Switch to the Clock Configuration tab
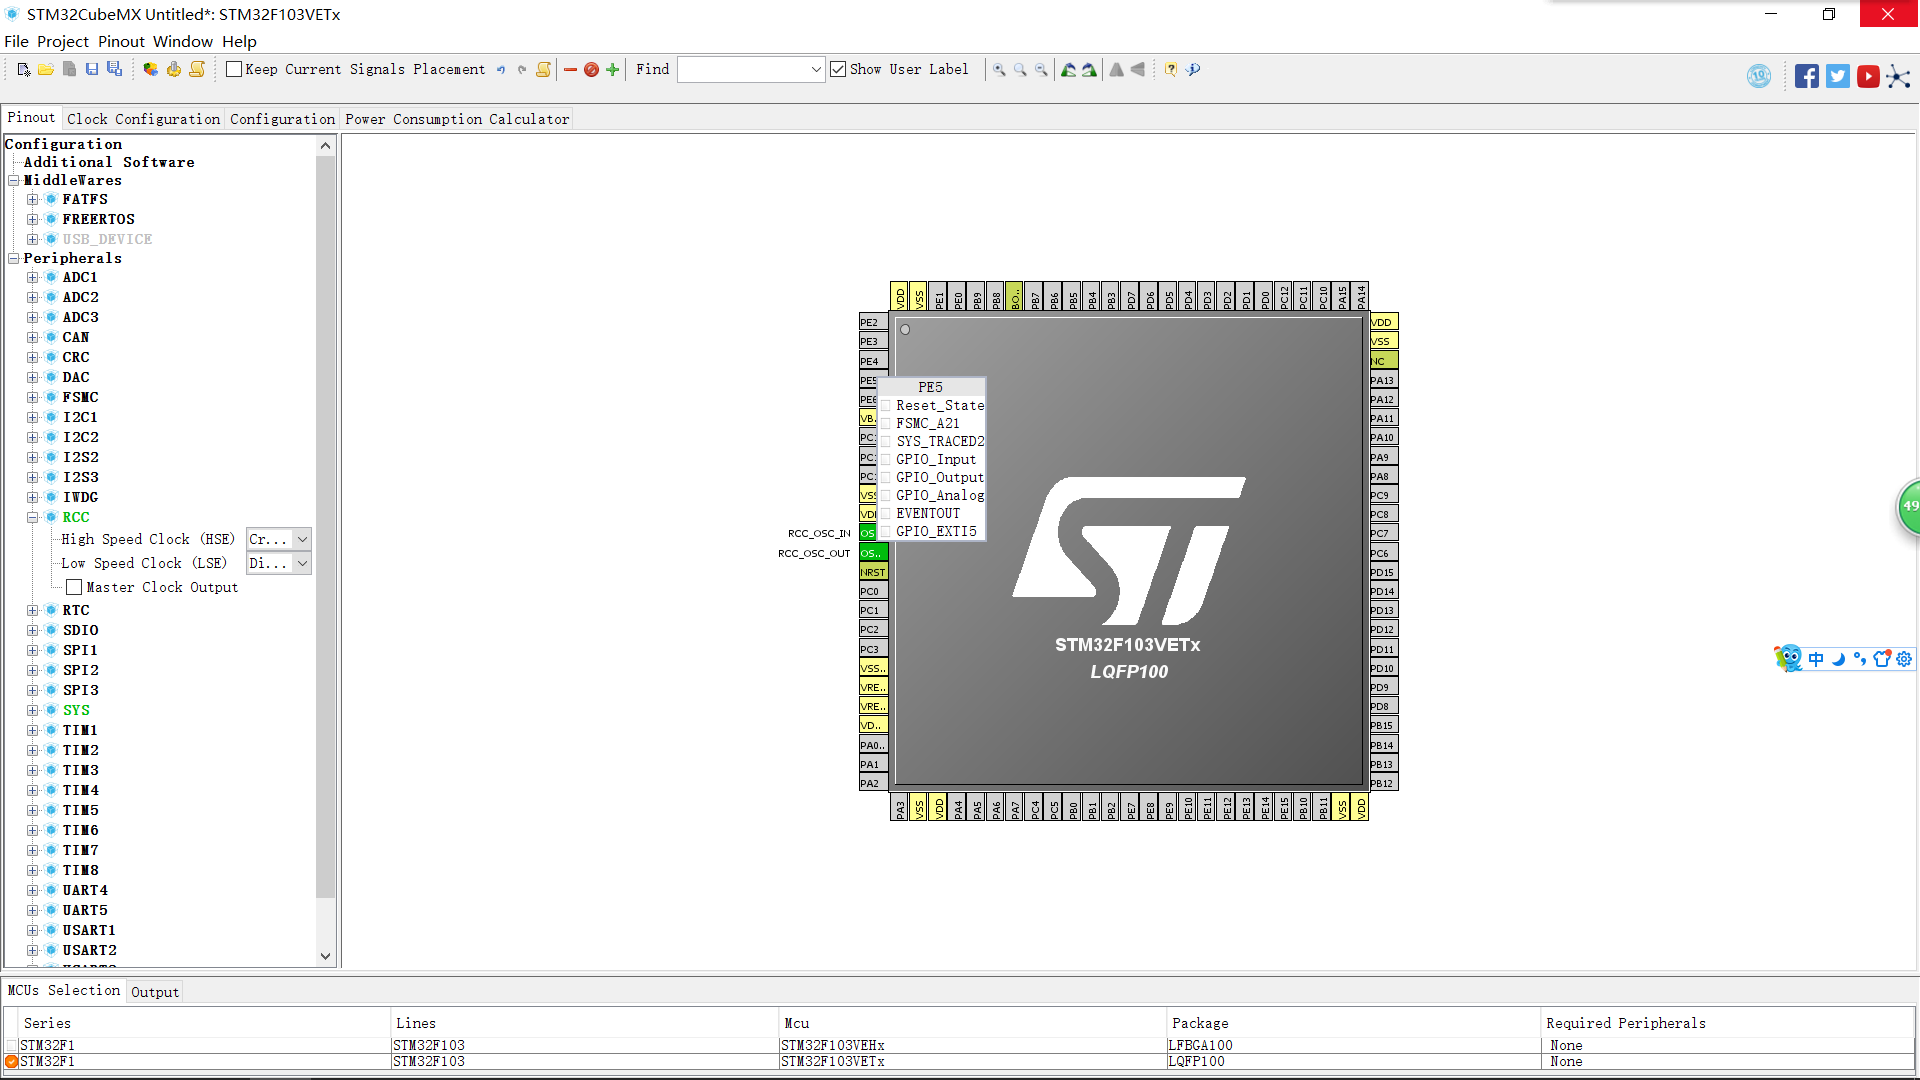Viewport: 1920px width, 1080px height. click(143, 119)
